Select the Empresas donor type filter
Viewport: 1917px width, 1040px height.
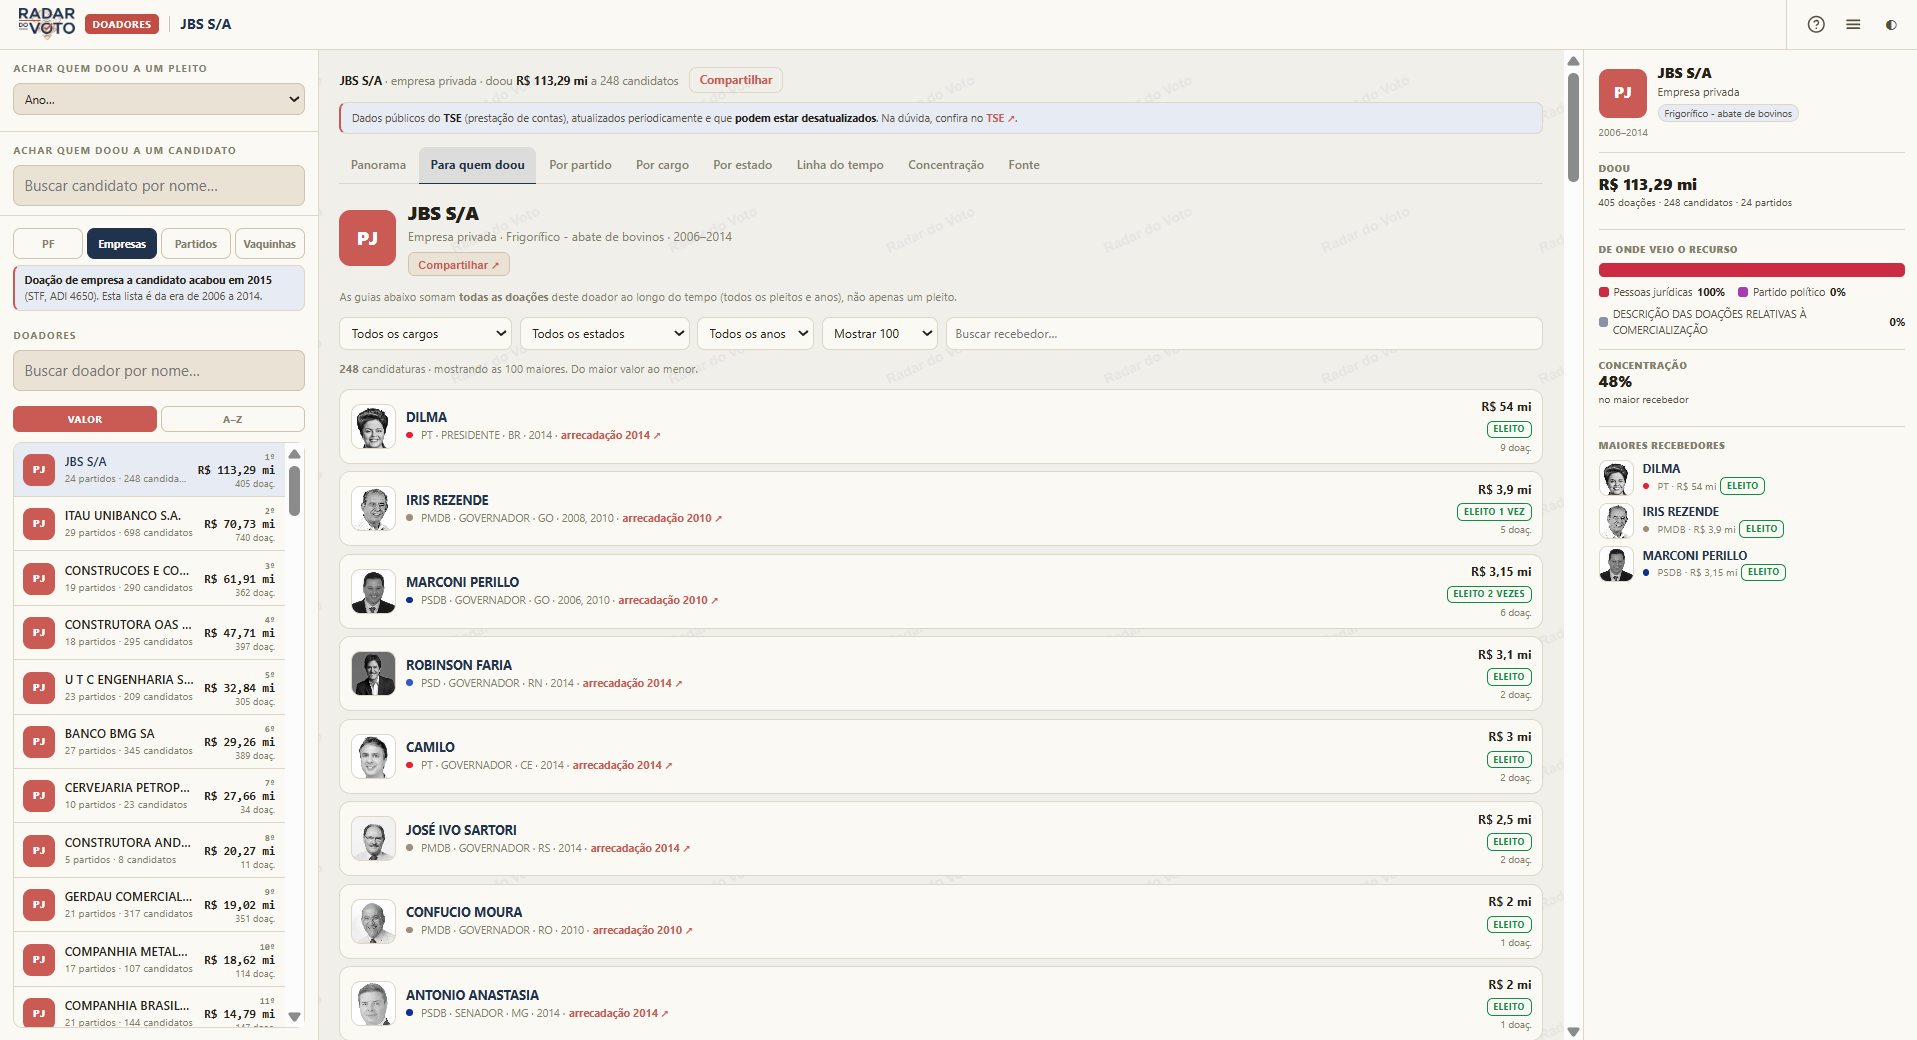coord(122,244)
